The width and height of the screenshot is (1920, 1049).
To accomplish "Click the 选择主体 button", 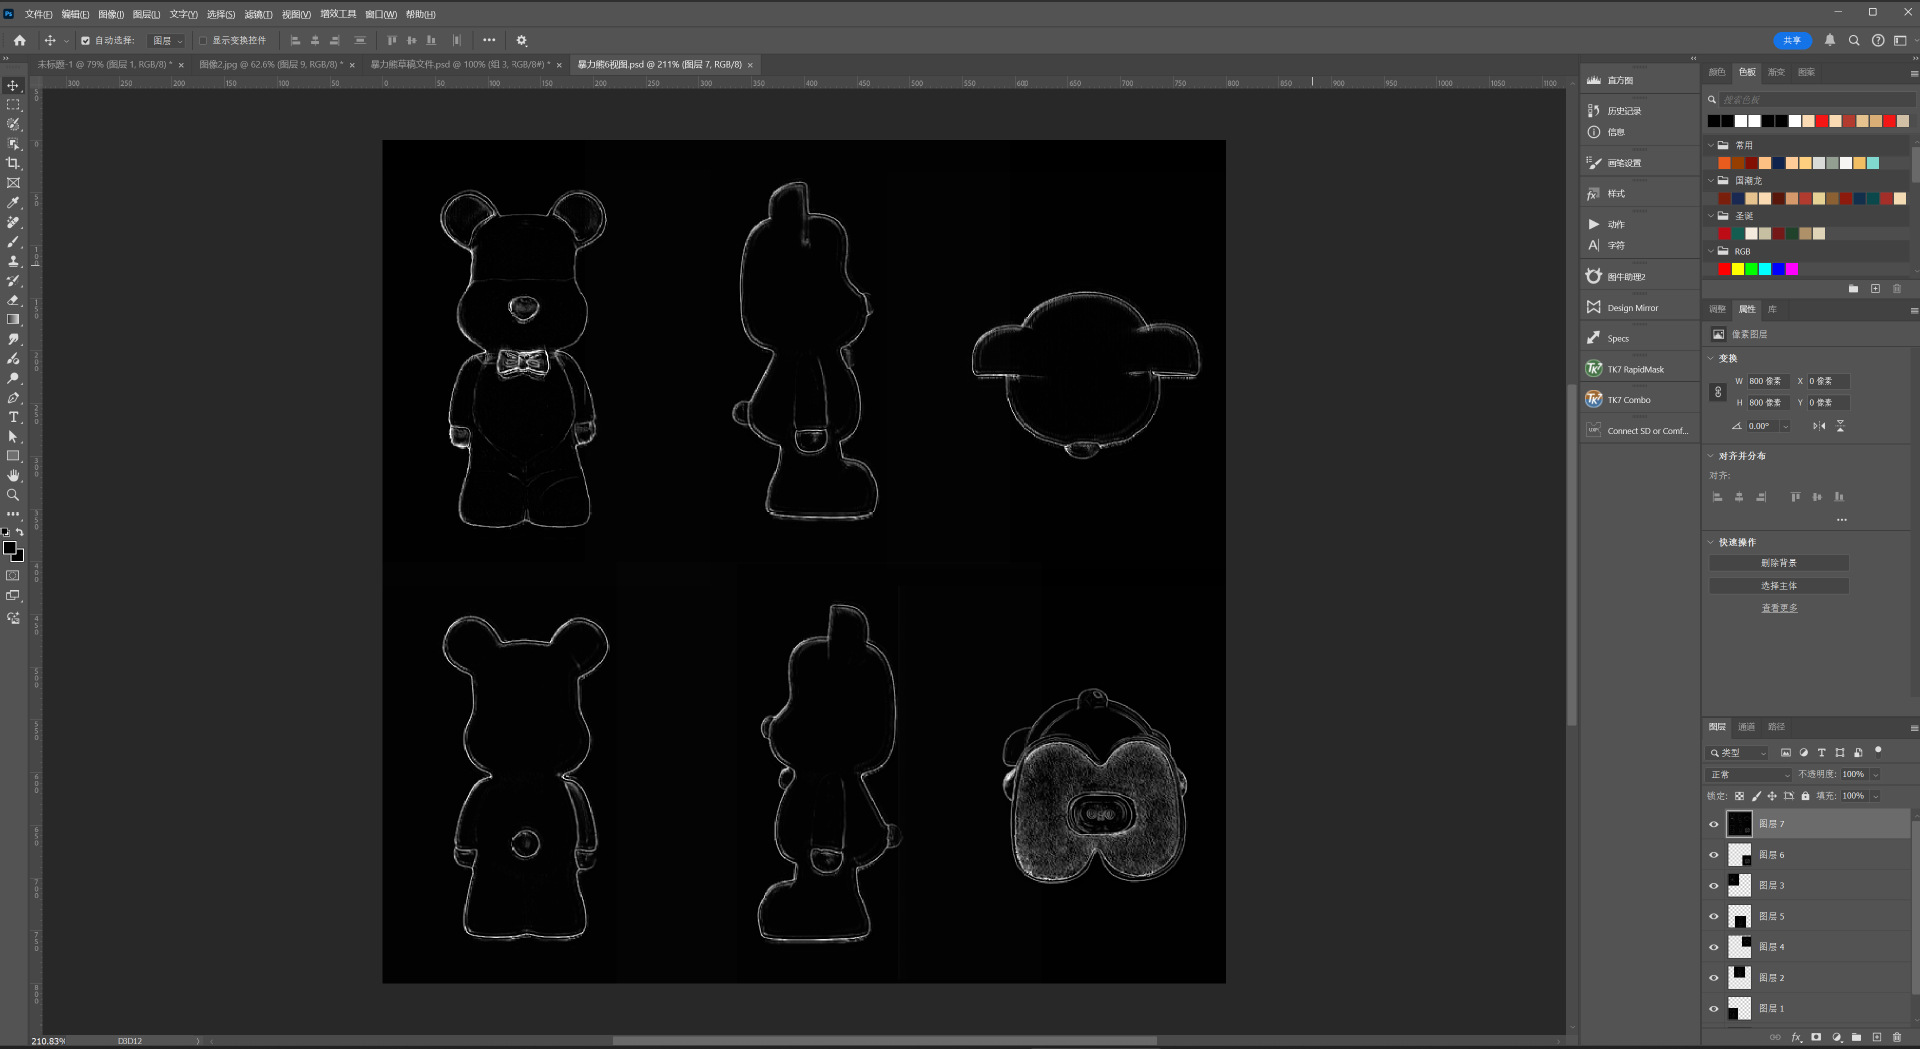I will pos(1778,586).
